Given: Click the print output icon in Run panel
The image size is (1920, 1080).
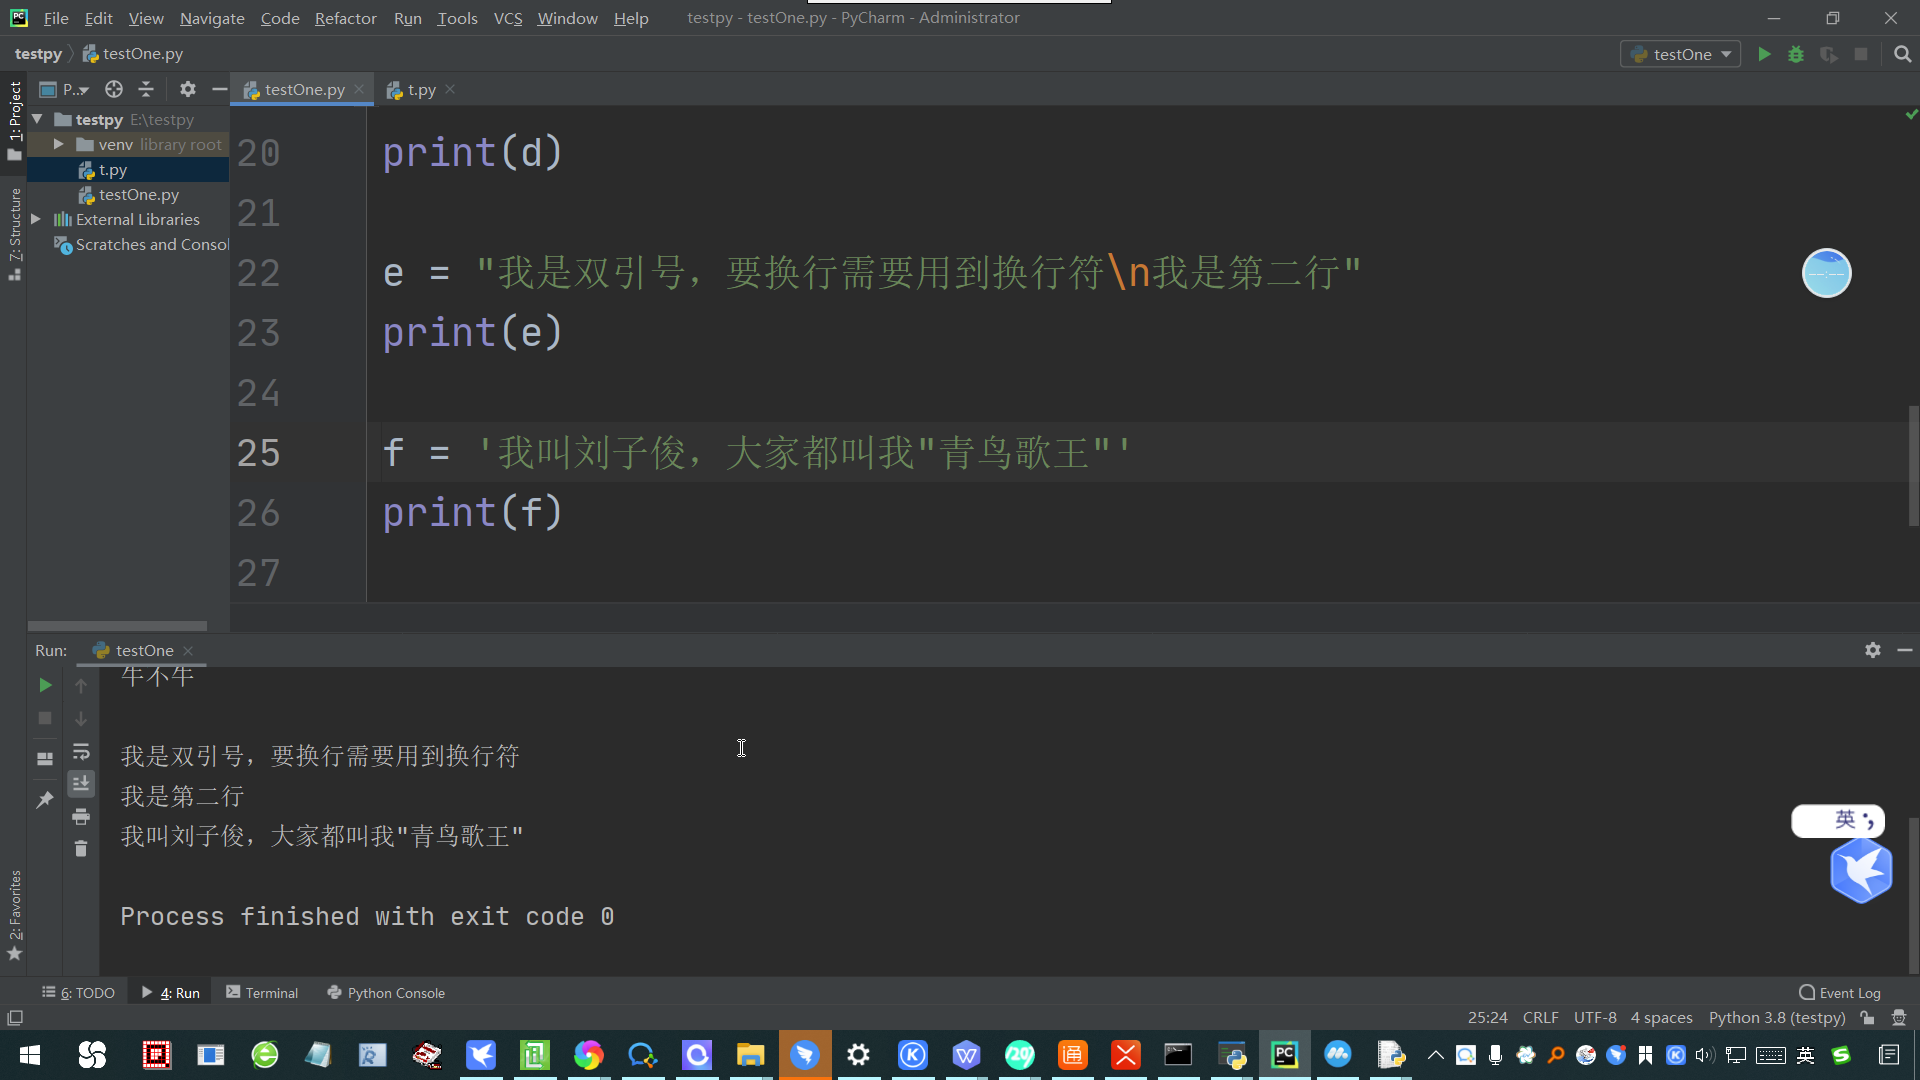Looking at the screenshot, I should (81, 816).
